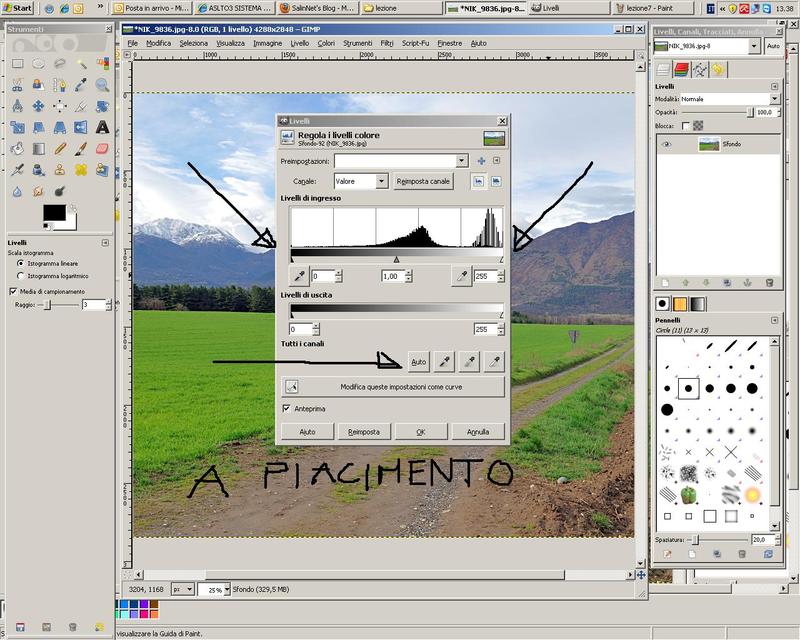
Task: Adjust the Opacità slider in layers panel
Action: pyautogui.click(x=714, y=113)
